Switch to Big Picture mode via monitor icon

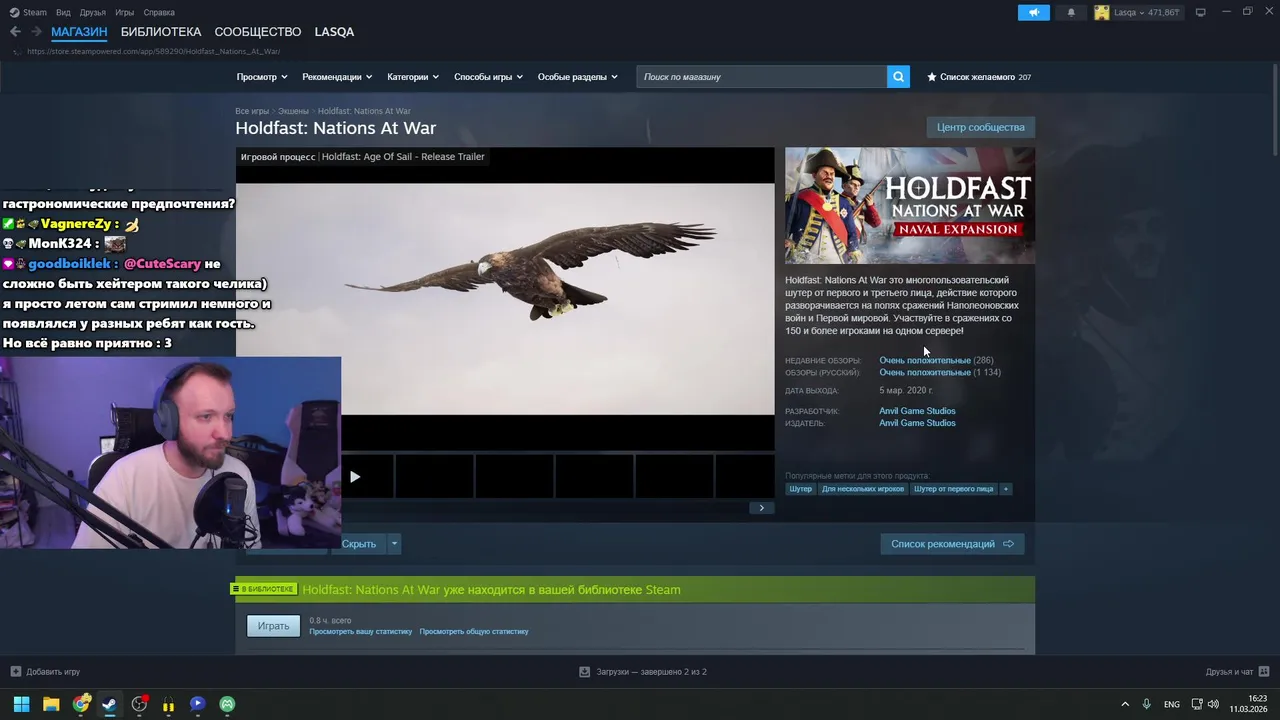click(1200, 12)
